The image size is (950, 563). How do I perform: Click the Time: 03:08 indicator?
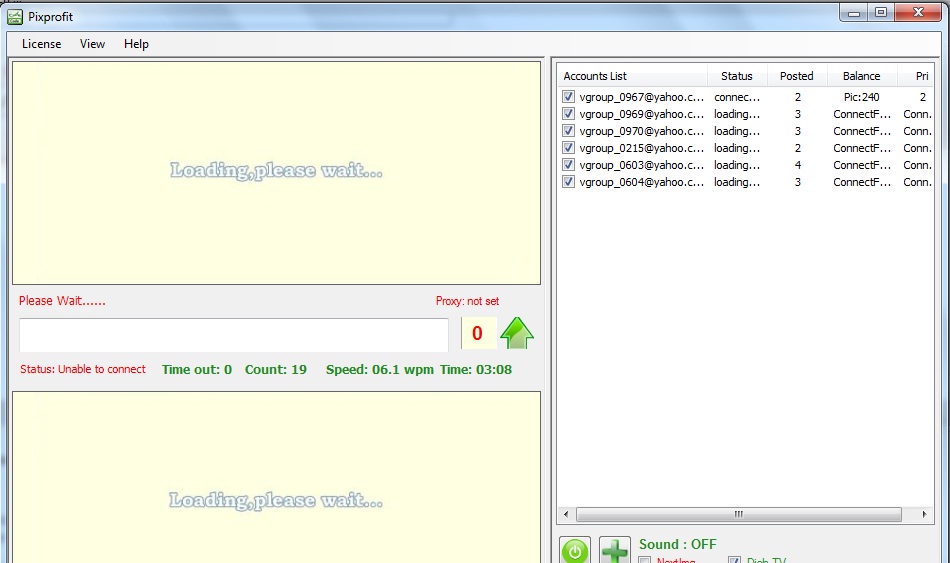[x=476, y=370]
